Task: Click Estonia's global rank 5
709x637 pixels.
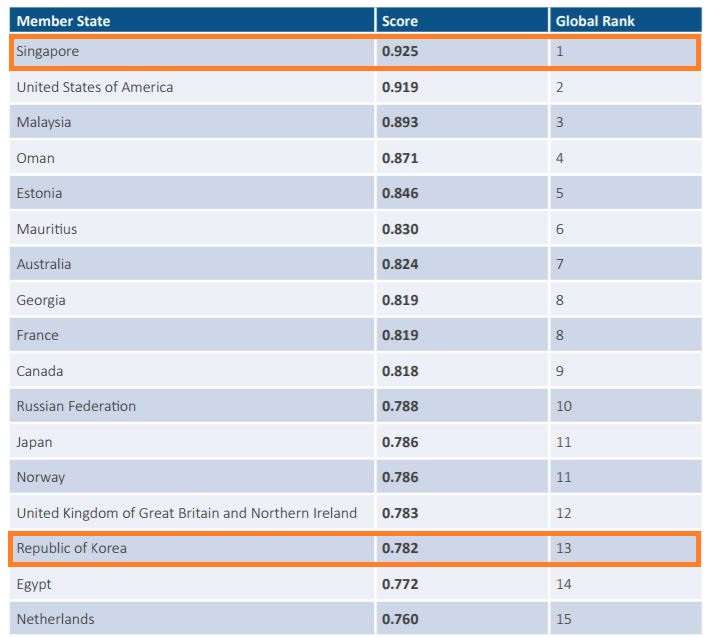Action: tap(560, 193)
